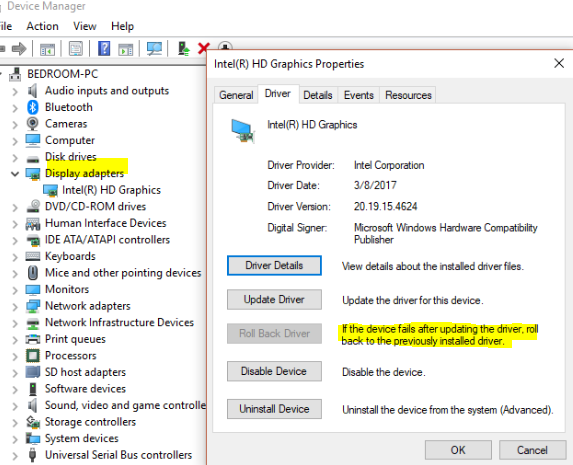
Task: Collapse the Display adapters node
Action: pos(15,174)
